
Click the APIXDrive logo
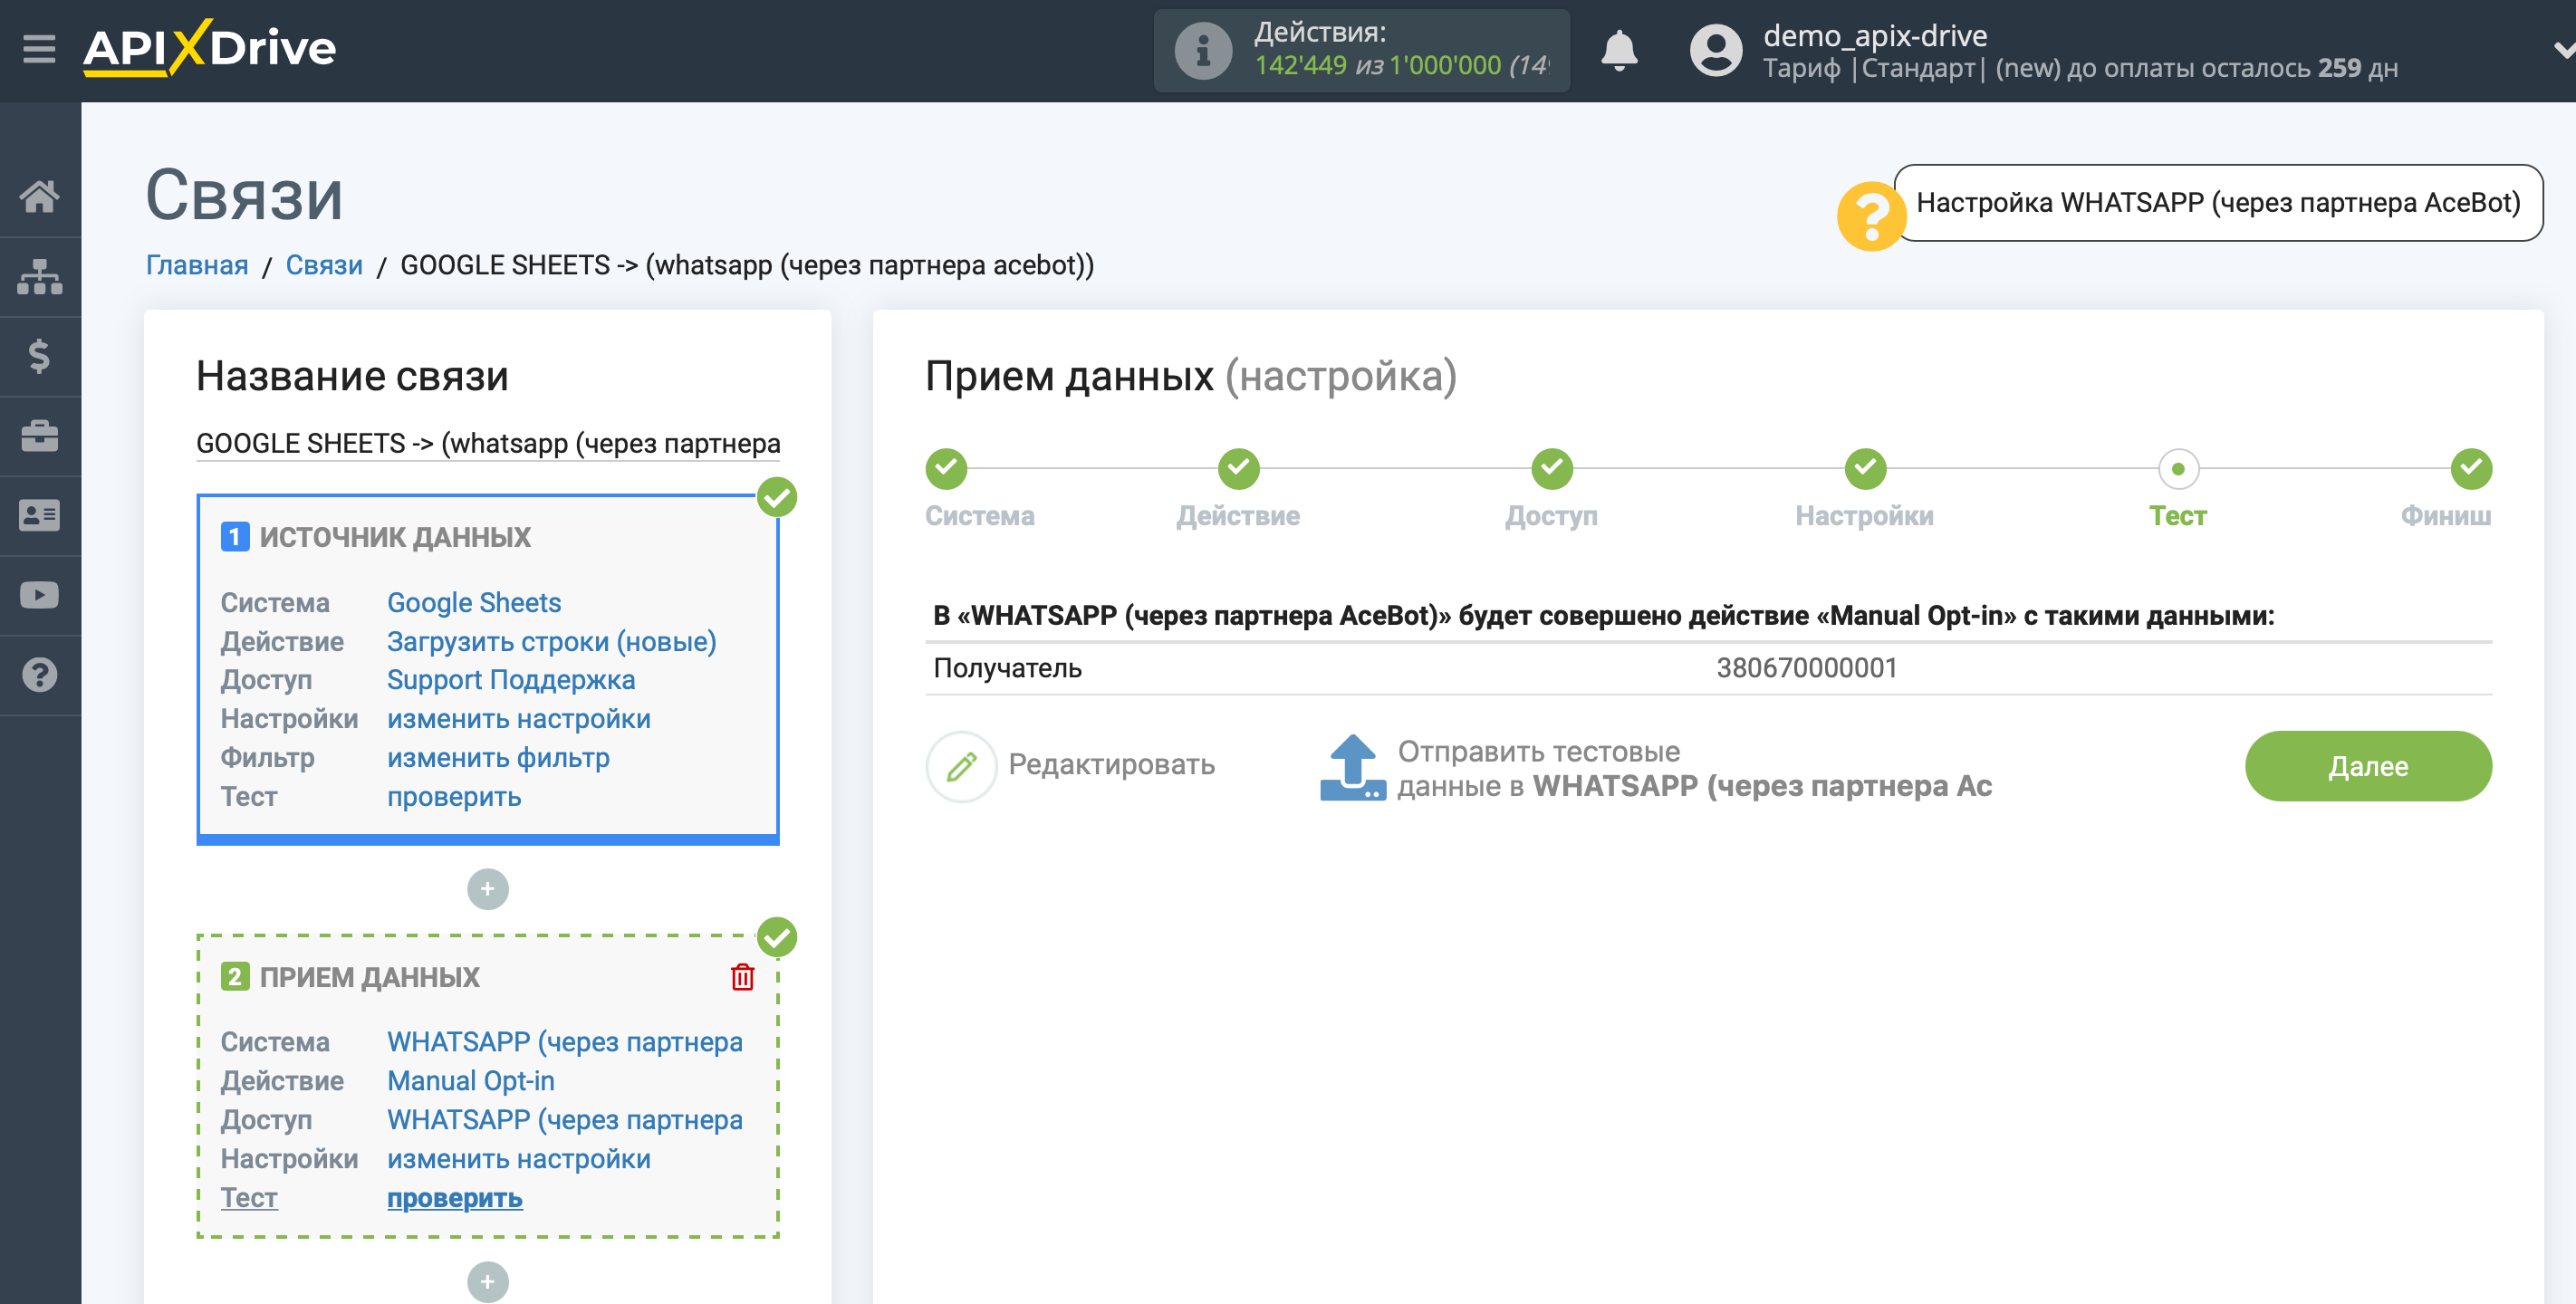[210, 48]
